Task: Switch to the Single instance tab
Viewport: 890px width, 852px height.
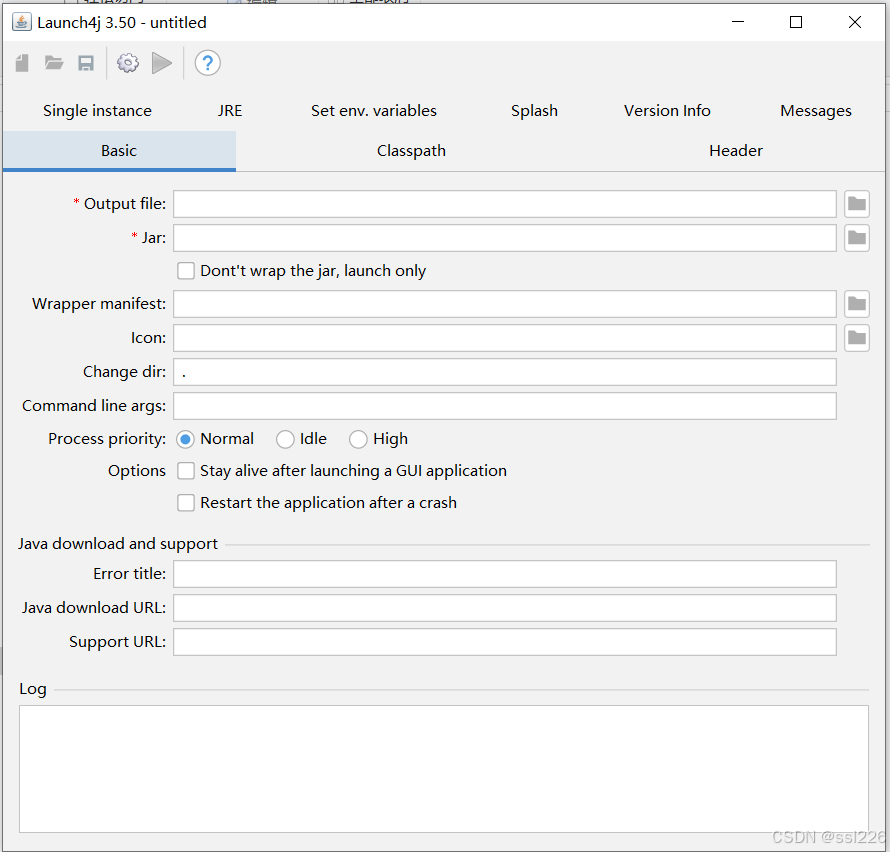Action: pyautogui.click(x=97, y=111)
